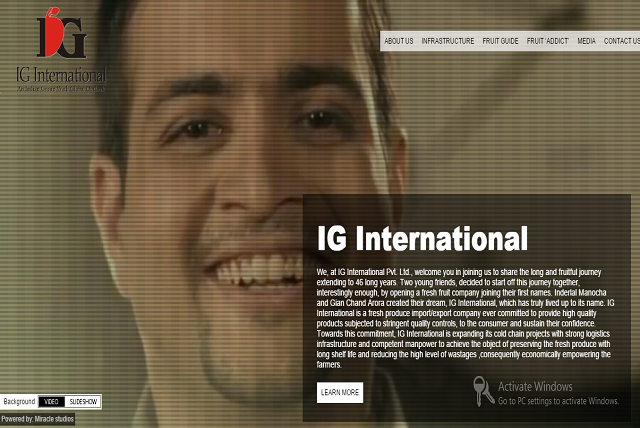
Task: Click the 'Background' label text
Action: pos(19,401)
